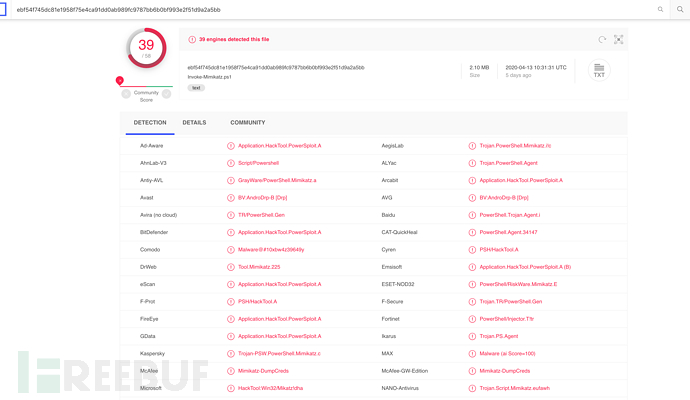Select the PowerShell.Agent.34147 result
The image size is (690, 400).
(x=508, y=232)
